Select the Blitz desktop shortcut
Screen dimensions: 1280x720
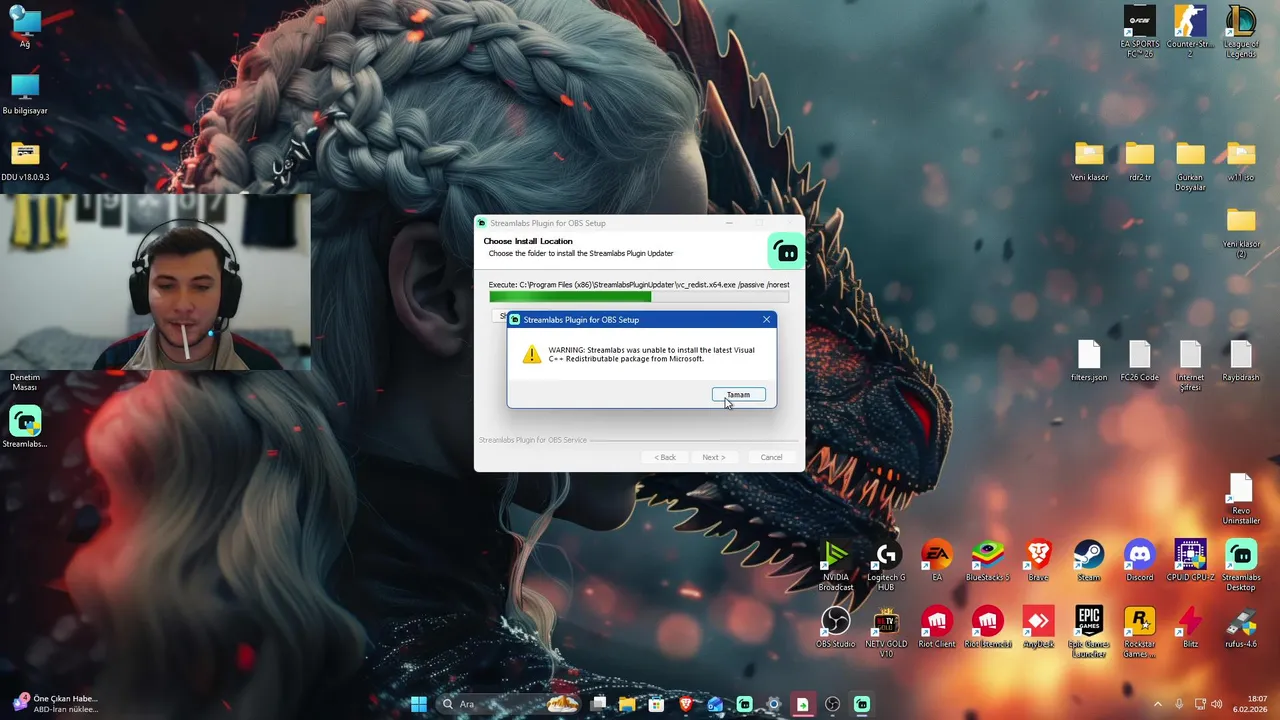tap(1190, 628)
